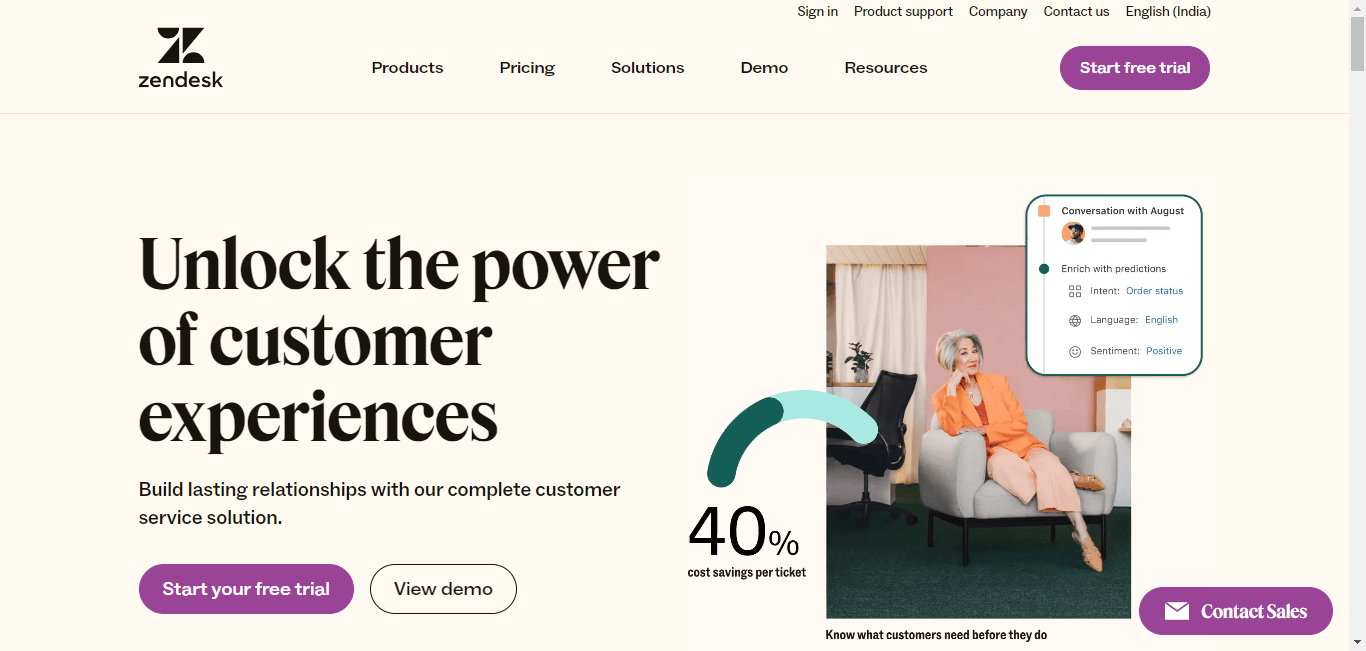Select Resources in the navigation bar

(x=886, y=67)
